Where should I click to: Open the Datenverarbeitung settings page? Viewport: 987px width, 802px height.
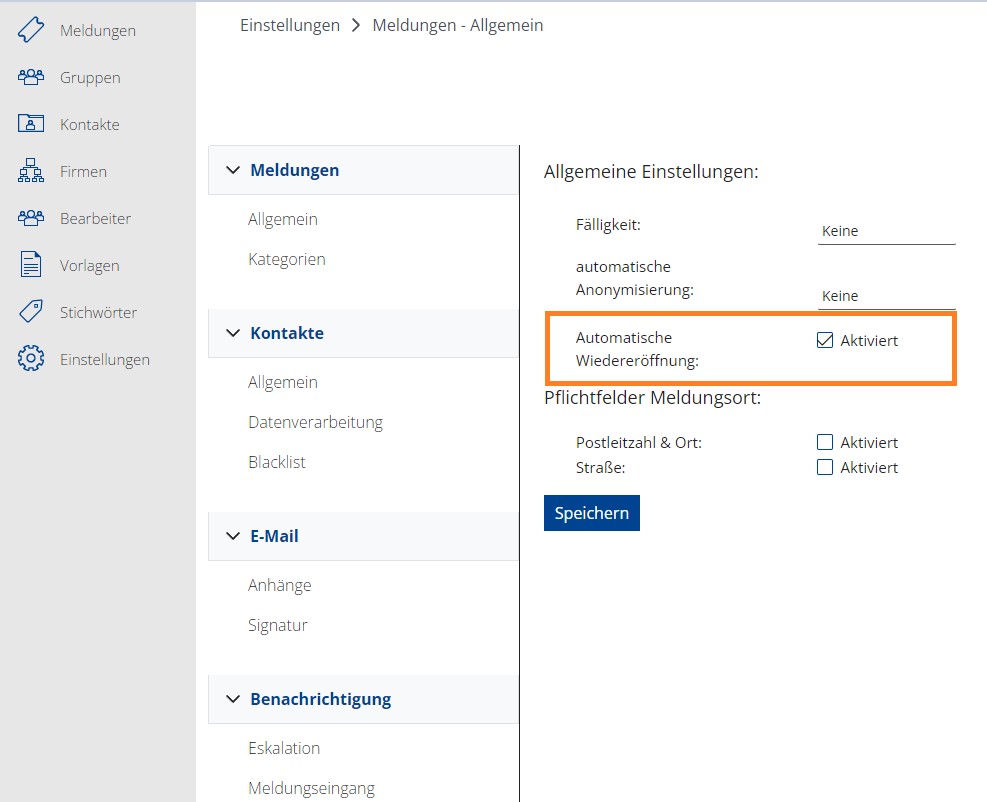(315, 422)
